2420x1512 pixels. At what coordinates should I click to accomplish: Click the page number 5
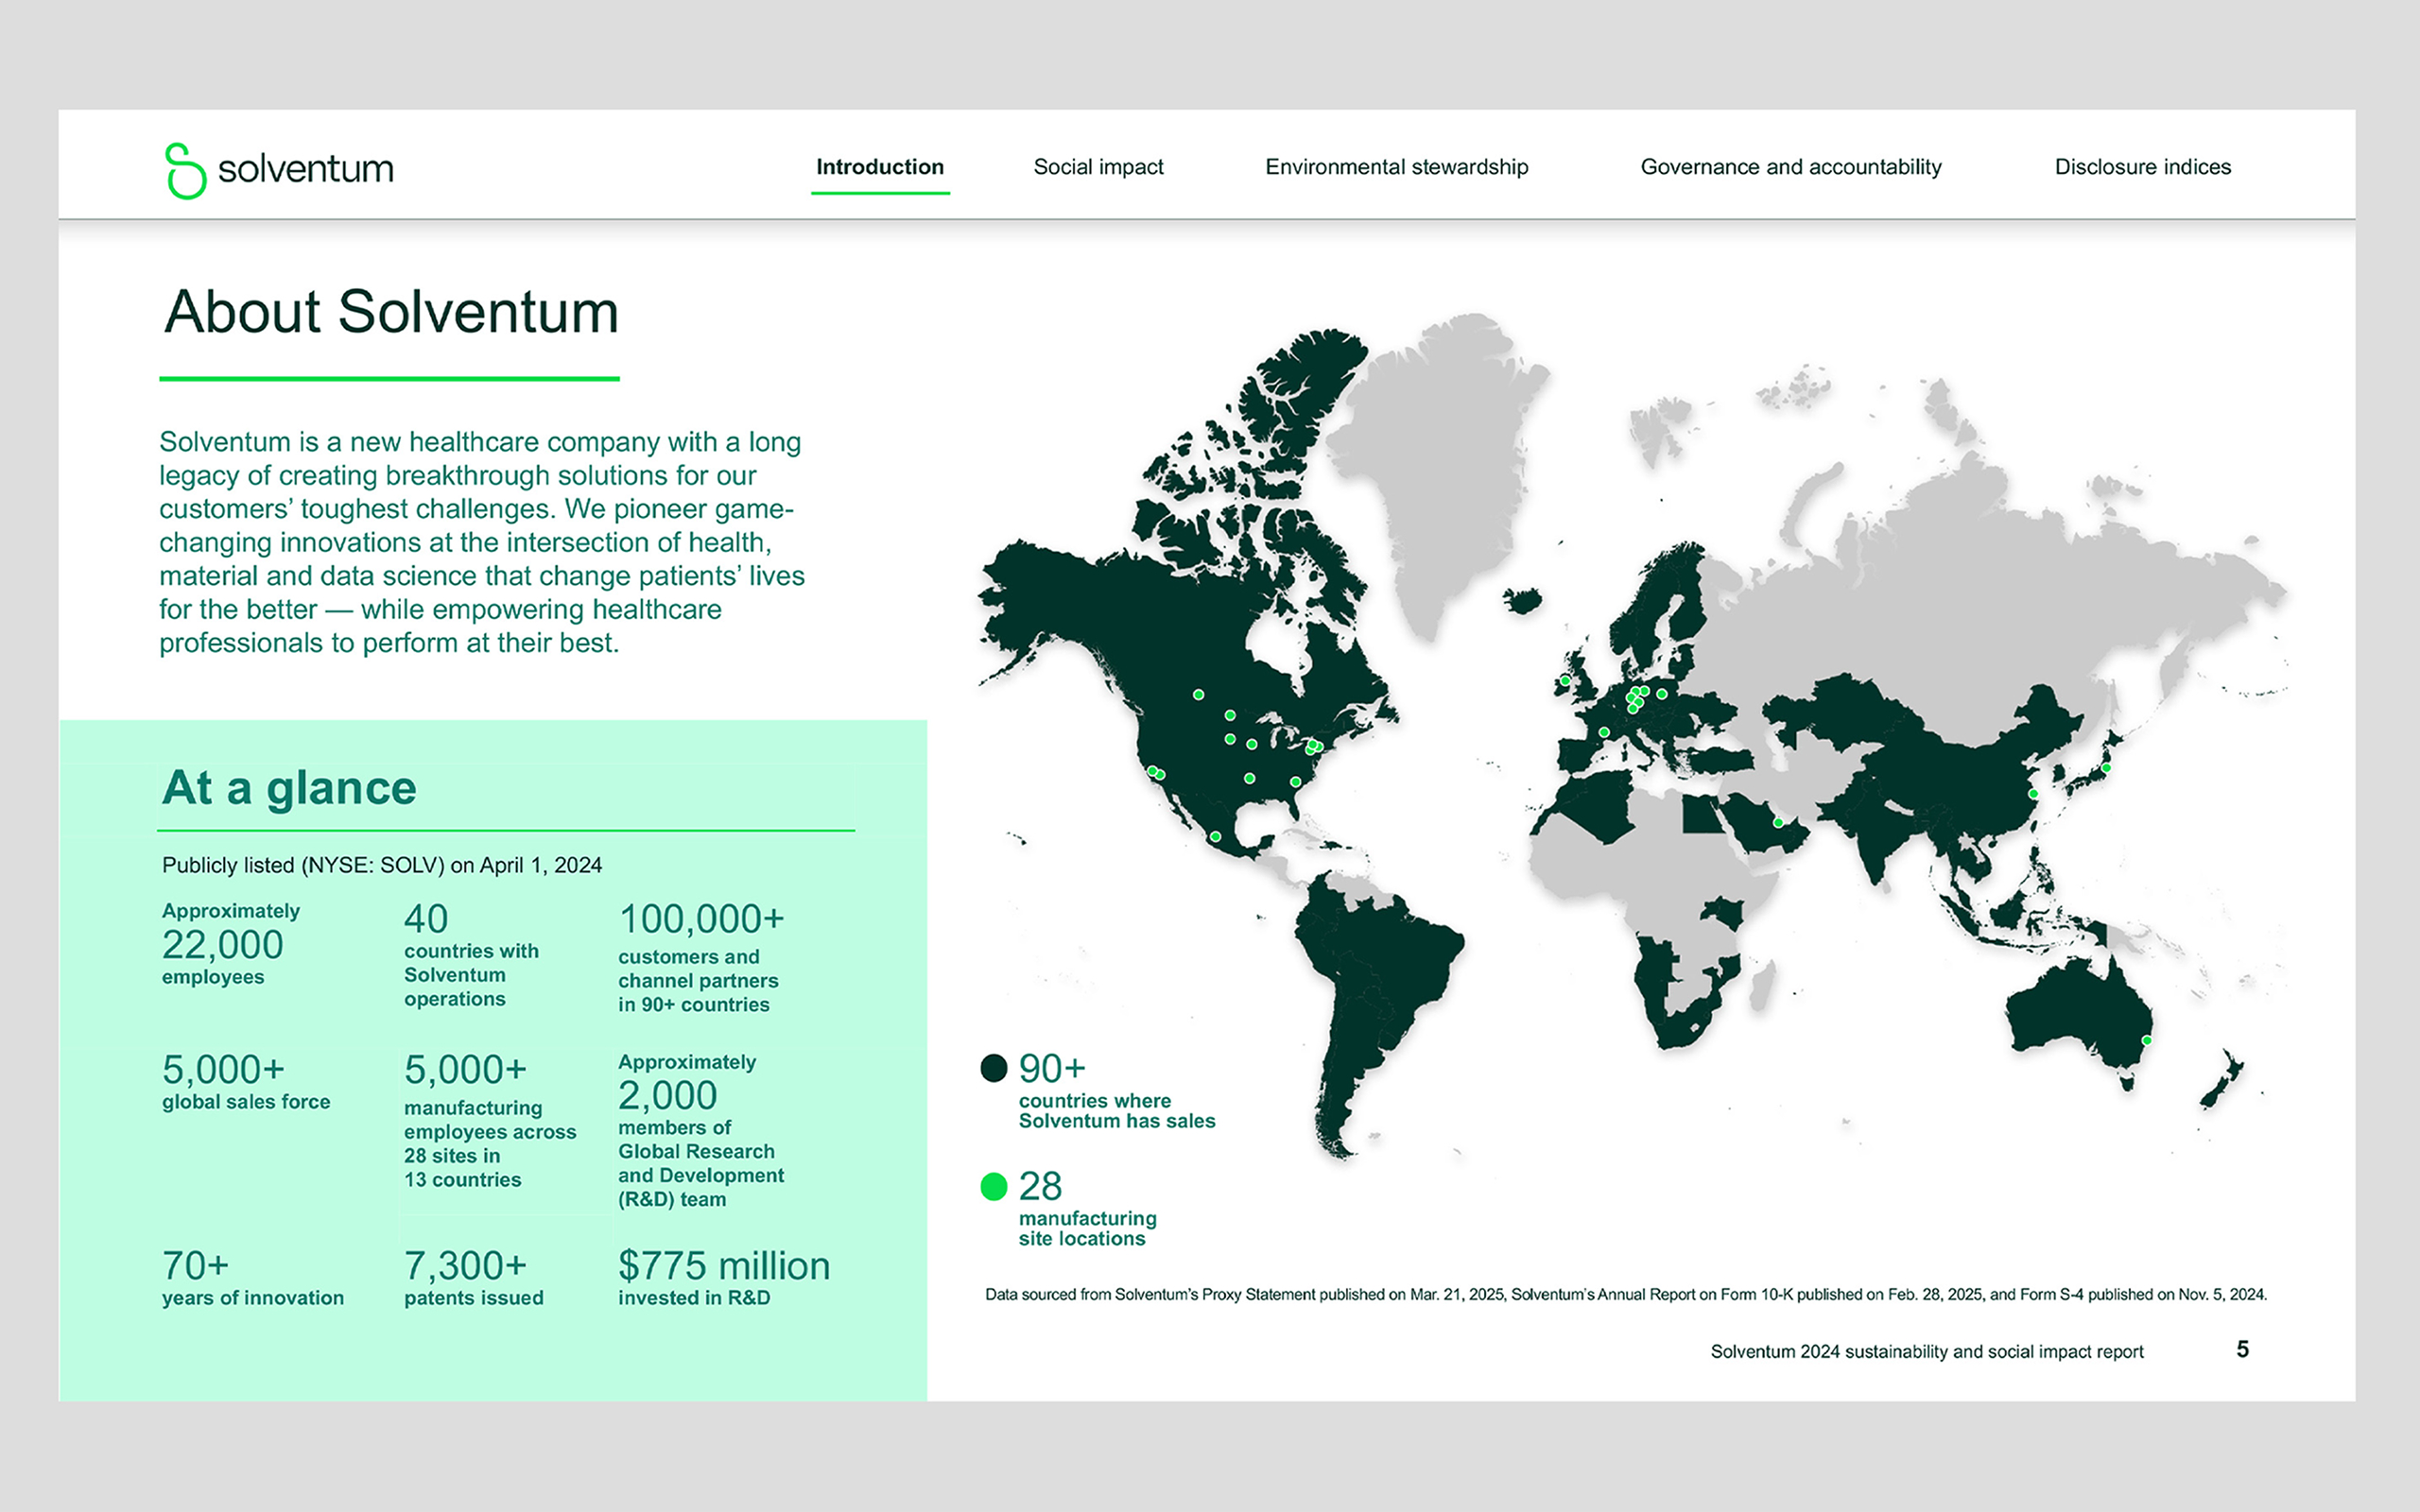pyautogui.click(x=2242, y=1349)
